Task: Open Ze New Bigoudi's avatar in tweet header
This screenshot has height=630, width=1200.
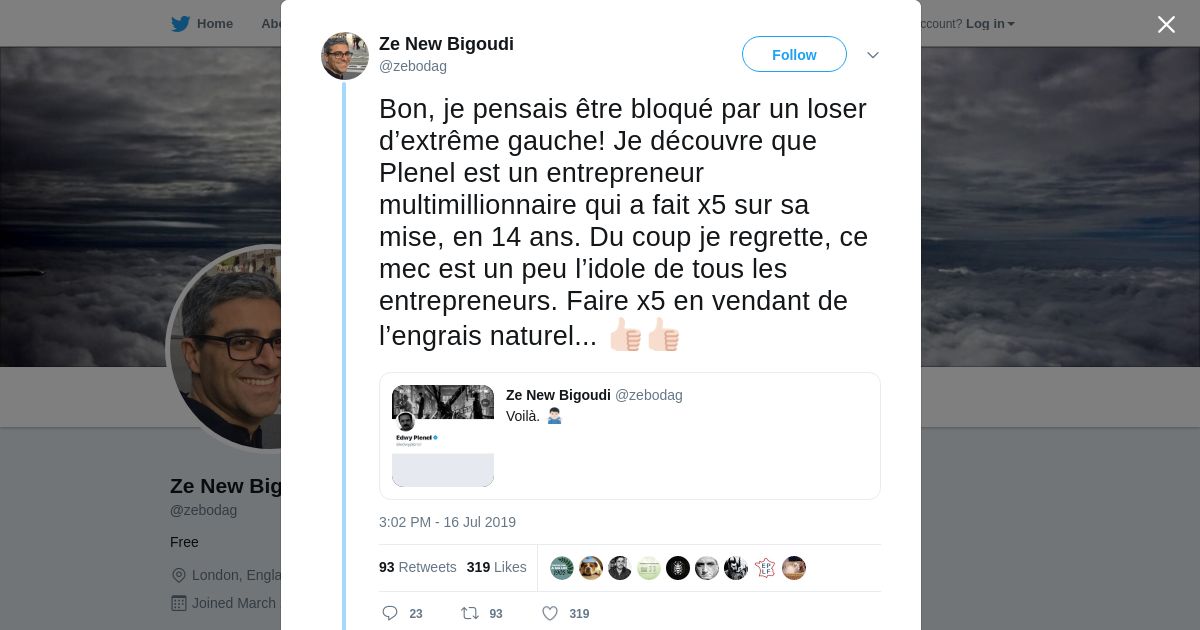Action: coord(345,56)
